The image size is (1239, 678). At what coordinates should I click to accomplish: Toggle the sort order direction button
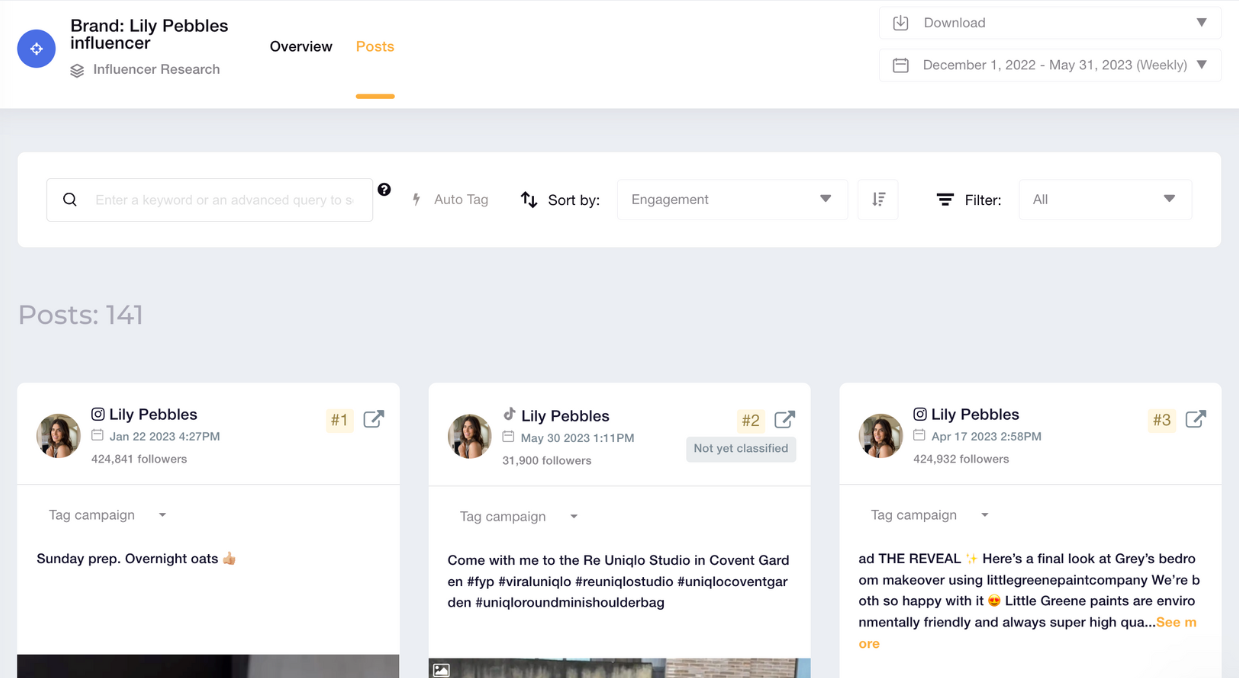(878, 199)
